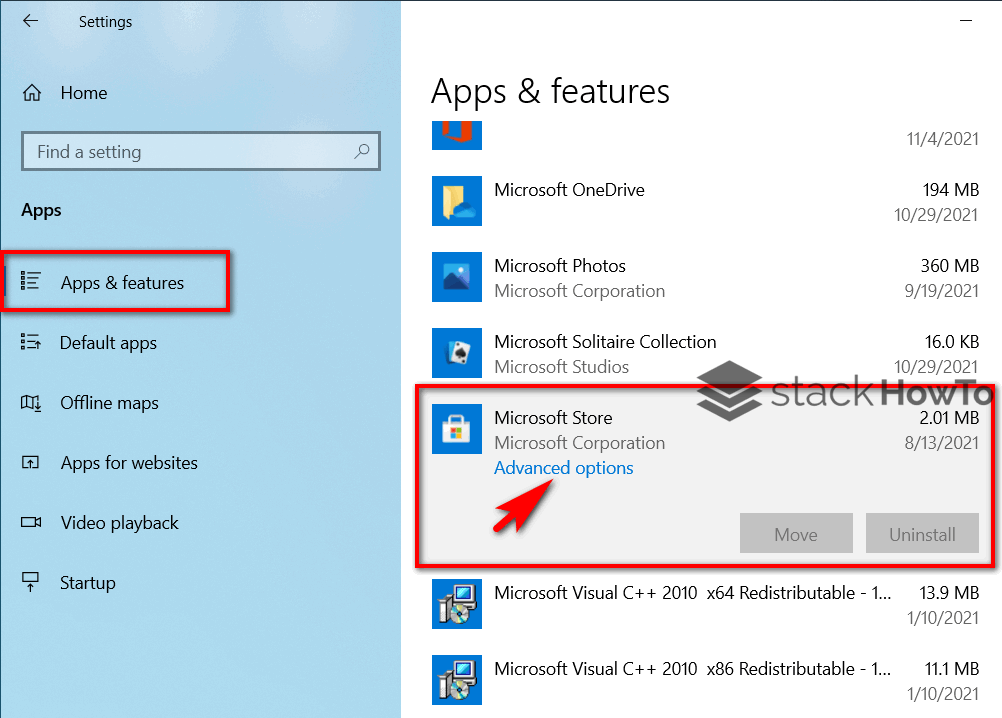Select the Microsoft OneDrive entry name
The width and height of the screenshot is (1002, 718).
pos(569,190)
